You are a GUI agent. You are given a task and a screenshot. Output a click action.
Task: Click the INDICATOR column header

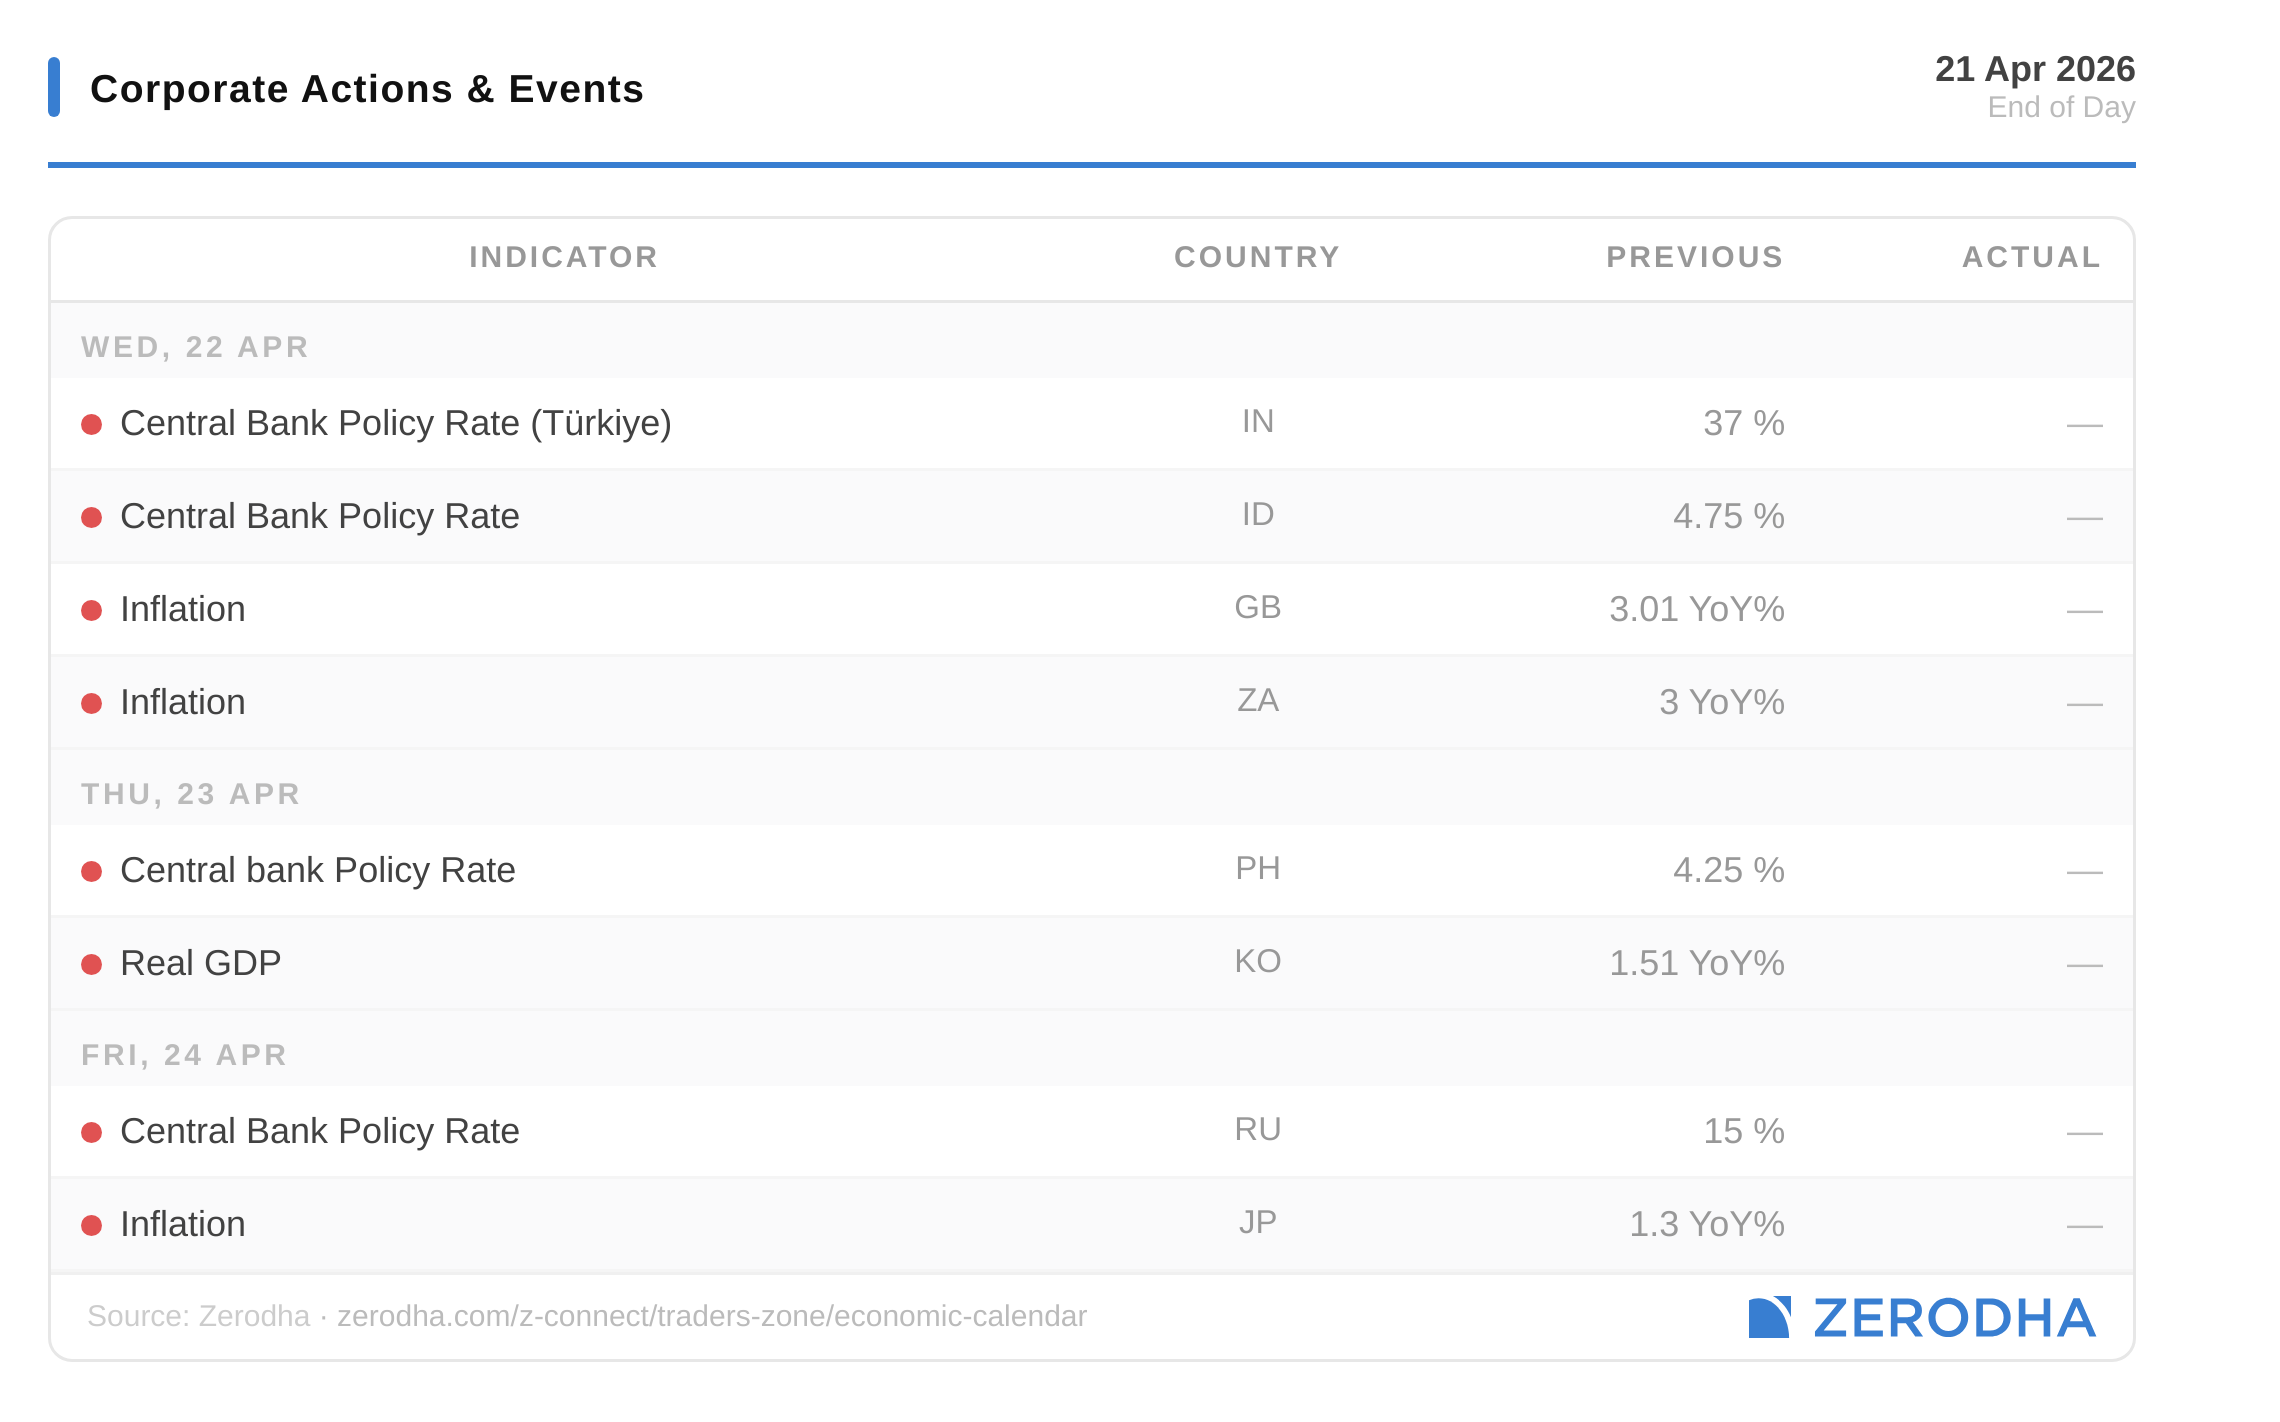[x=563, y=257]
